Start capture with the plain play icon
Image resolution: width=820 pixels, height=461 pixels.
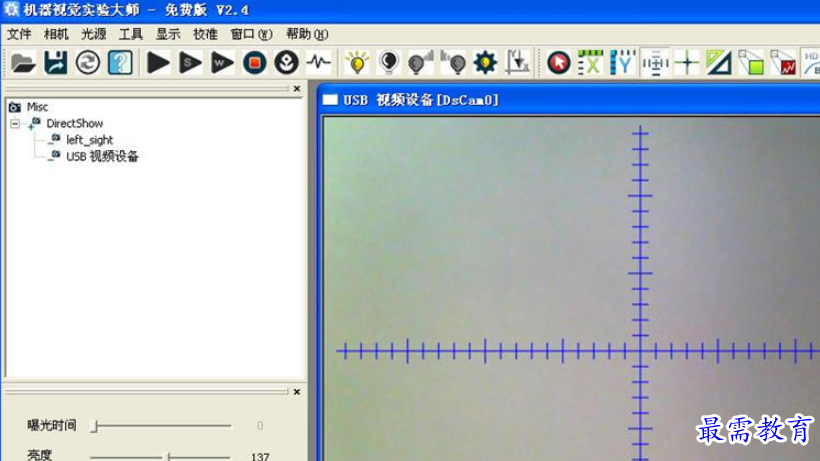[x=158, y=63]
